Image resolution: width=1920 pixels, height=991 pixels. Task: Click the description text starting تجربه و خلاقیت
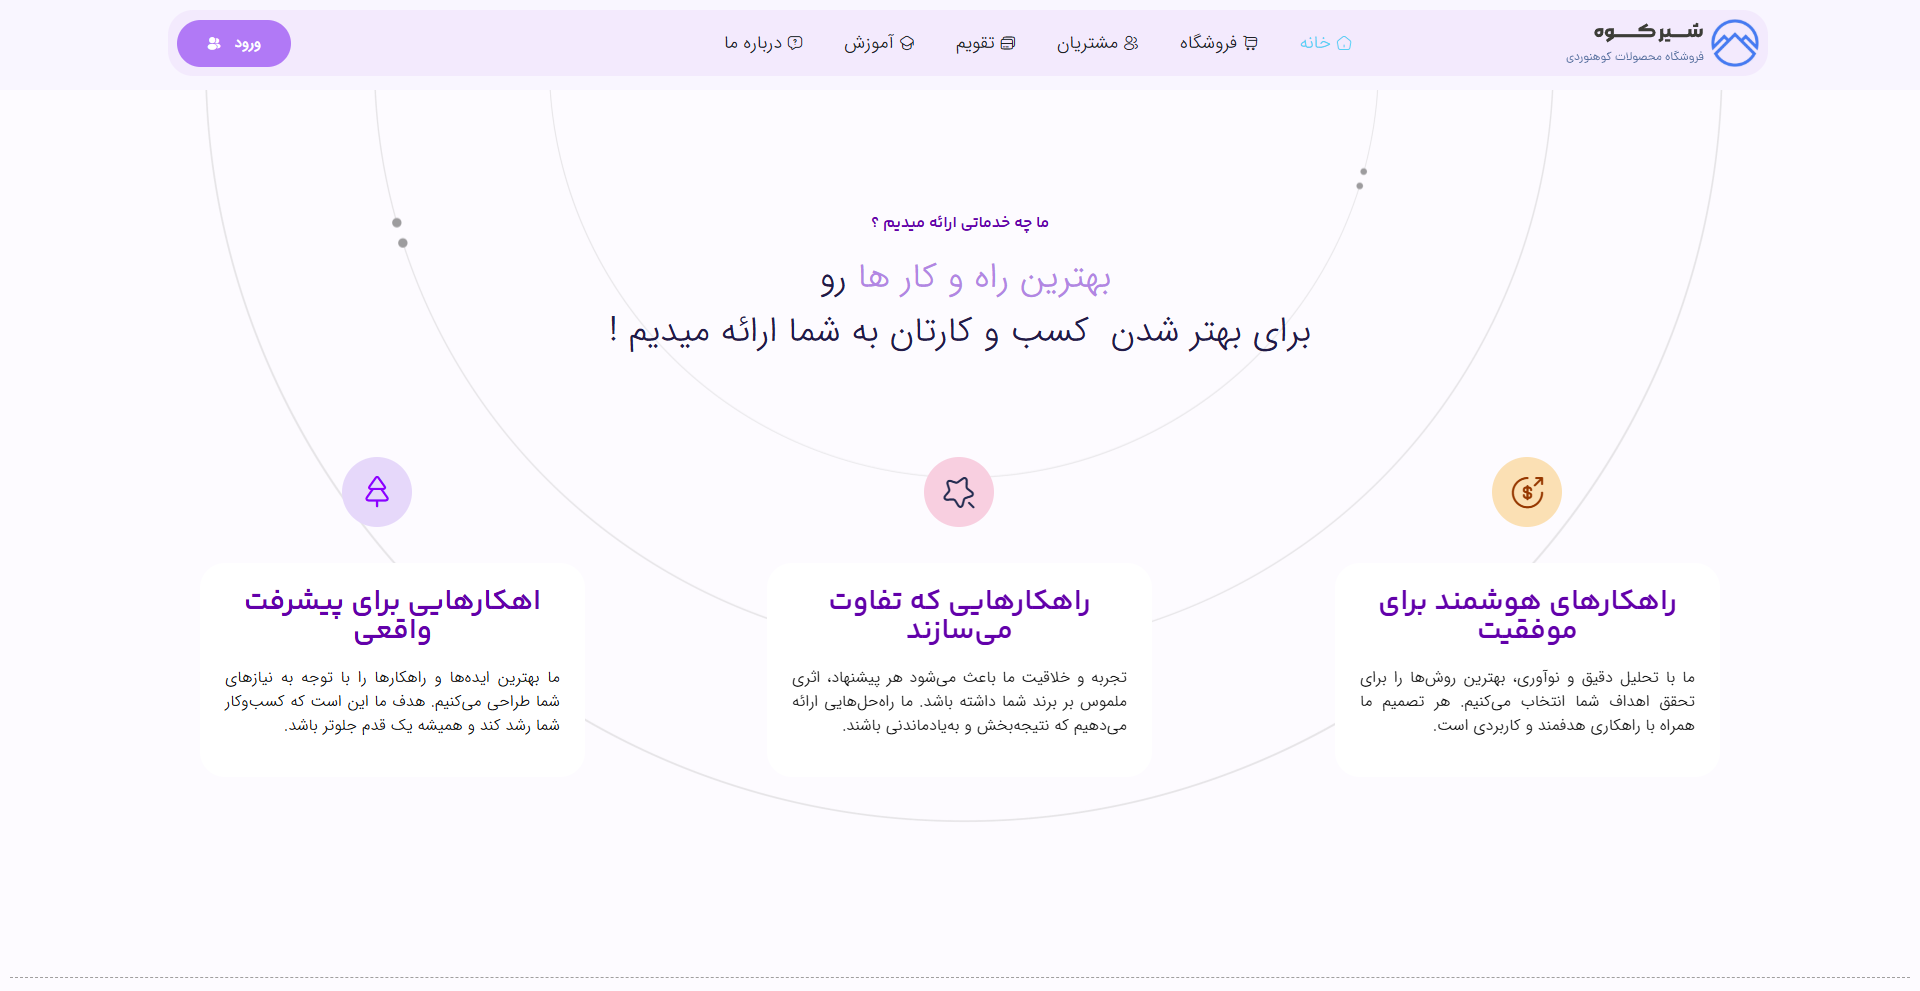pyautogui.click(x=959, y=701)
